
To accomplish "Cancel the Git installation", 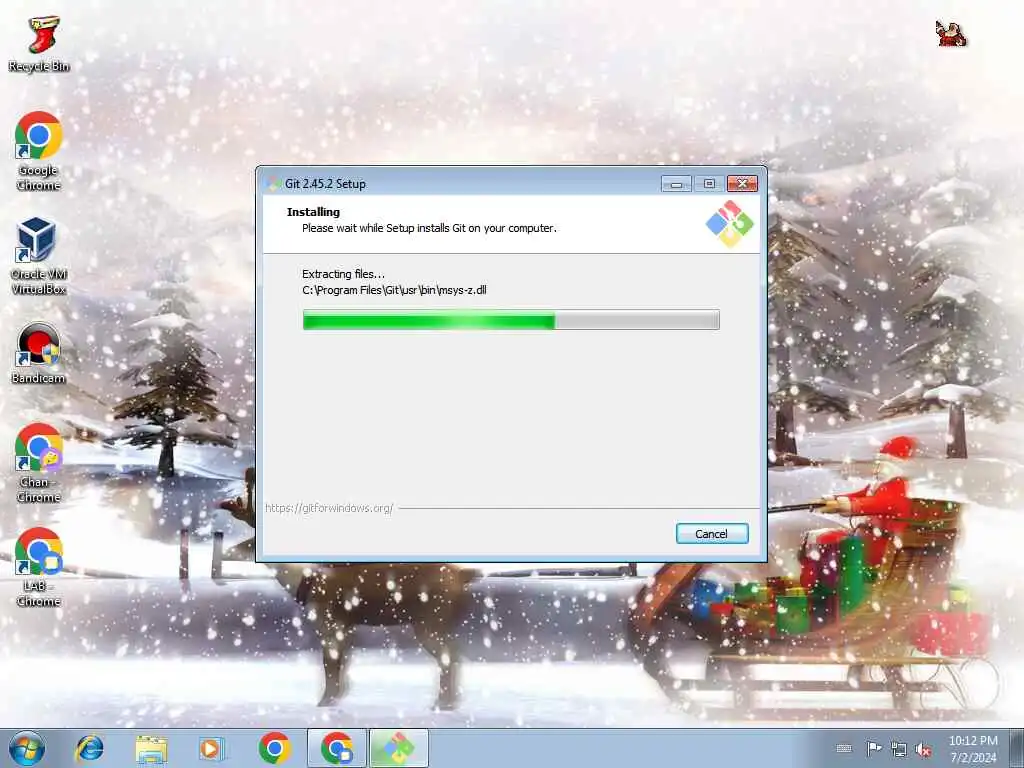I will (x=712, y=534).
